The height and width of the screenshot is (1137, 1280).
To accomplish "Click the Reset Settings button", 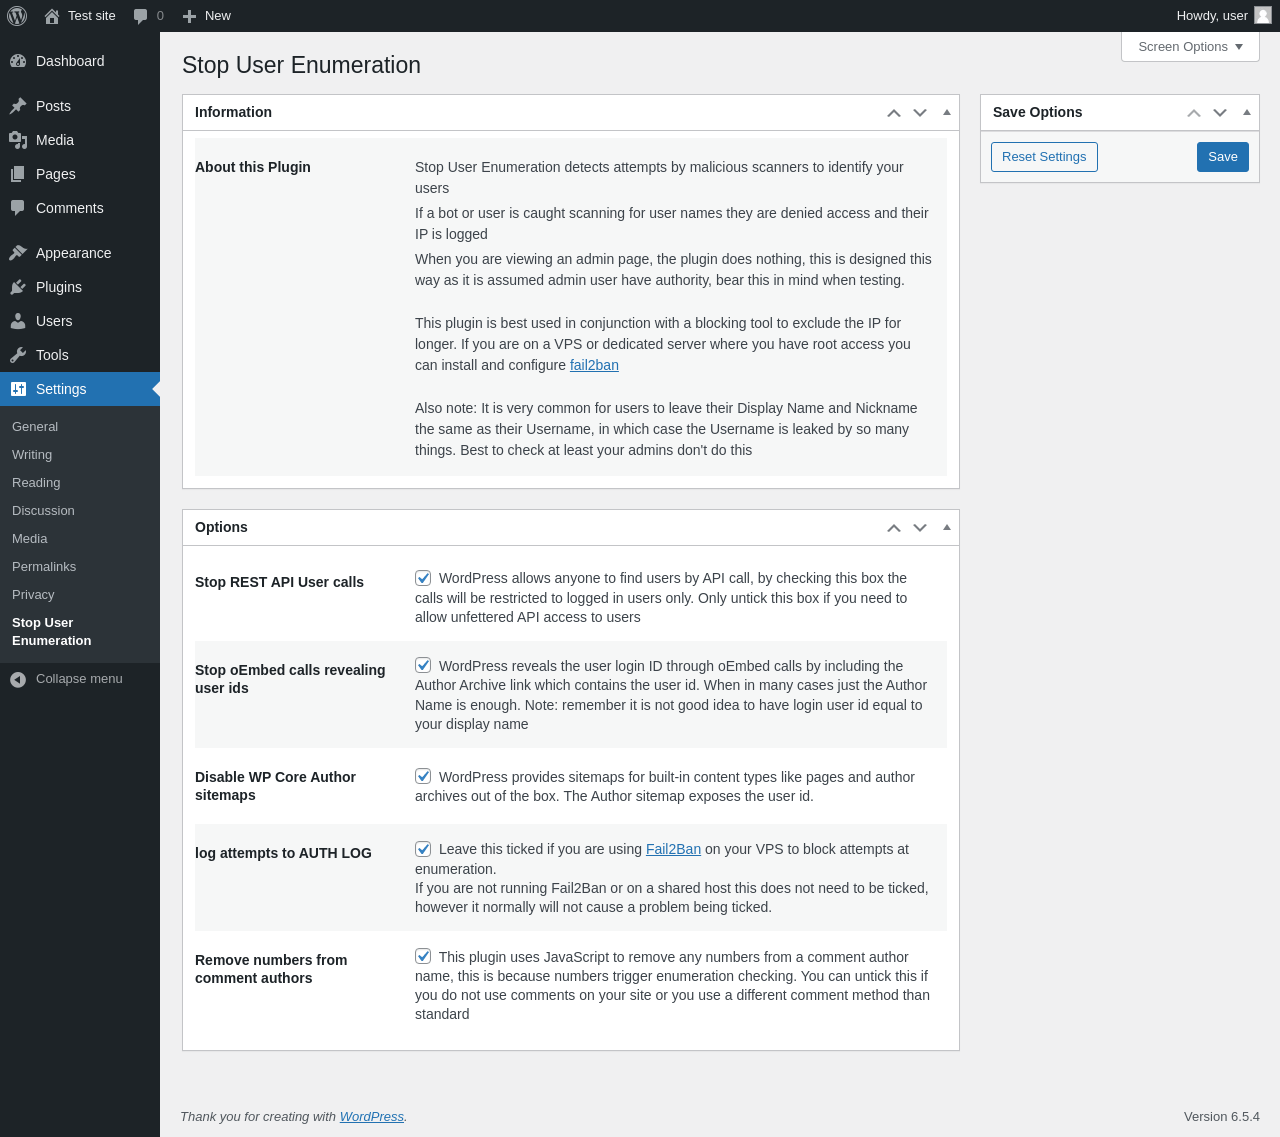I will [x=1044, y=157].
